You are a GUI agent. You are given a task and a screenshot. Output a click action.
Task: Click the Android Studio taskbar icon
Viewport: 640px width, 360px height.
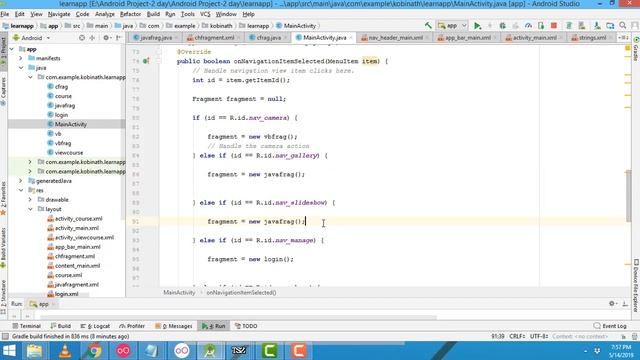(x=211, y=351)
